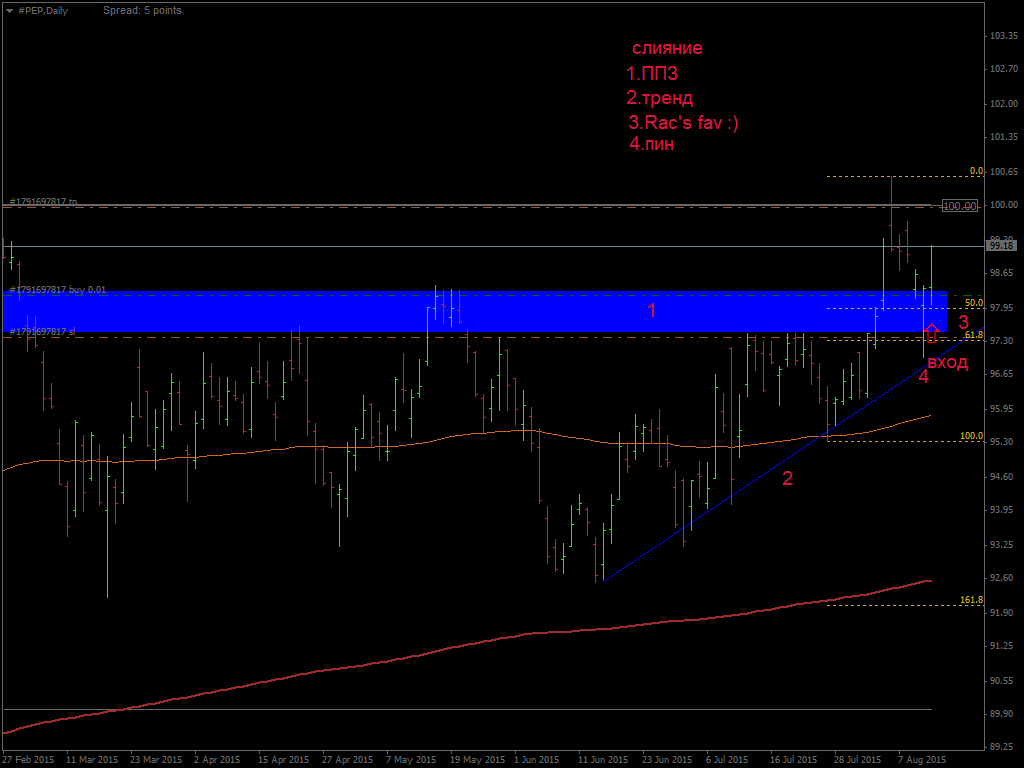
Task: Click the #PEP,Daily chart title
Action: pyautogui.click(x=43, y=10)
